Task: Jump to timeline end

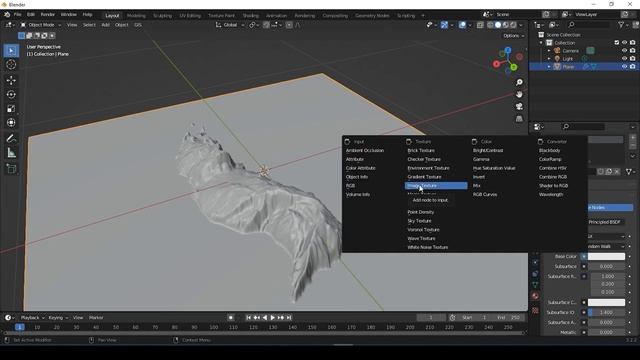Action: (x=289, y=318)
